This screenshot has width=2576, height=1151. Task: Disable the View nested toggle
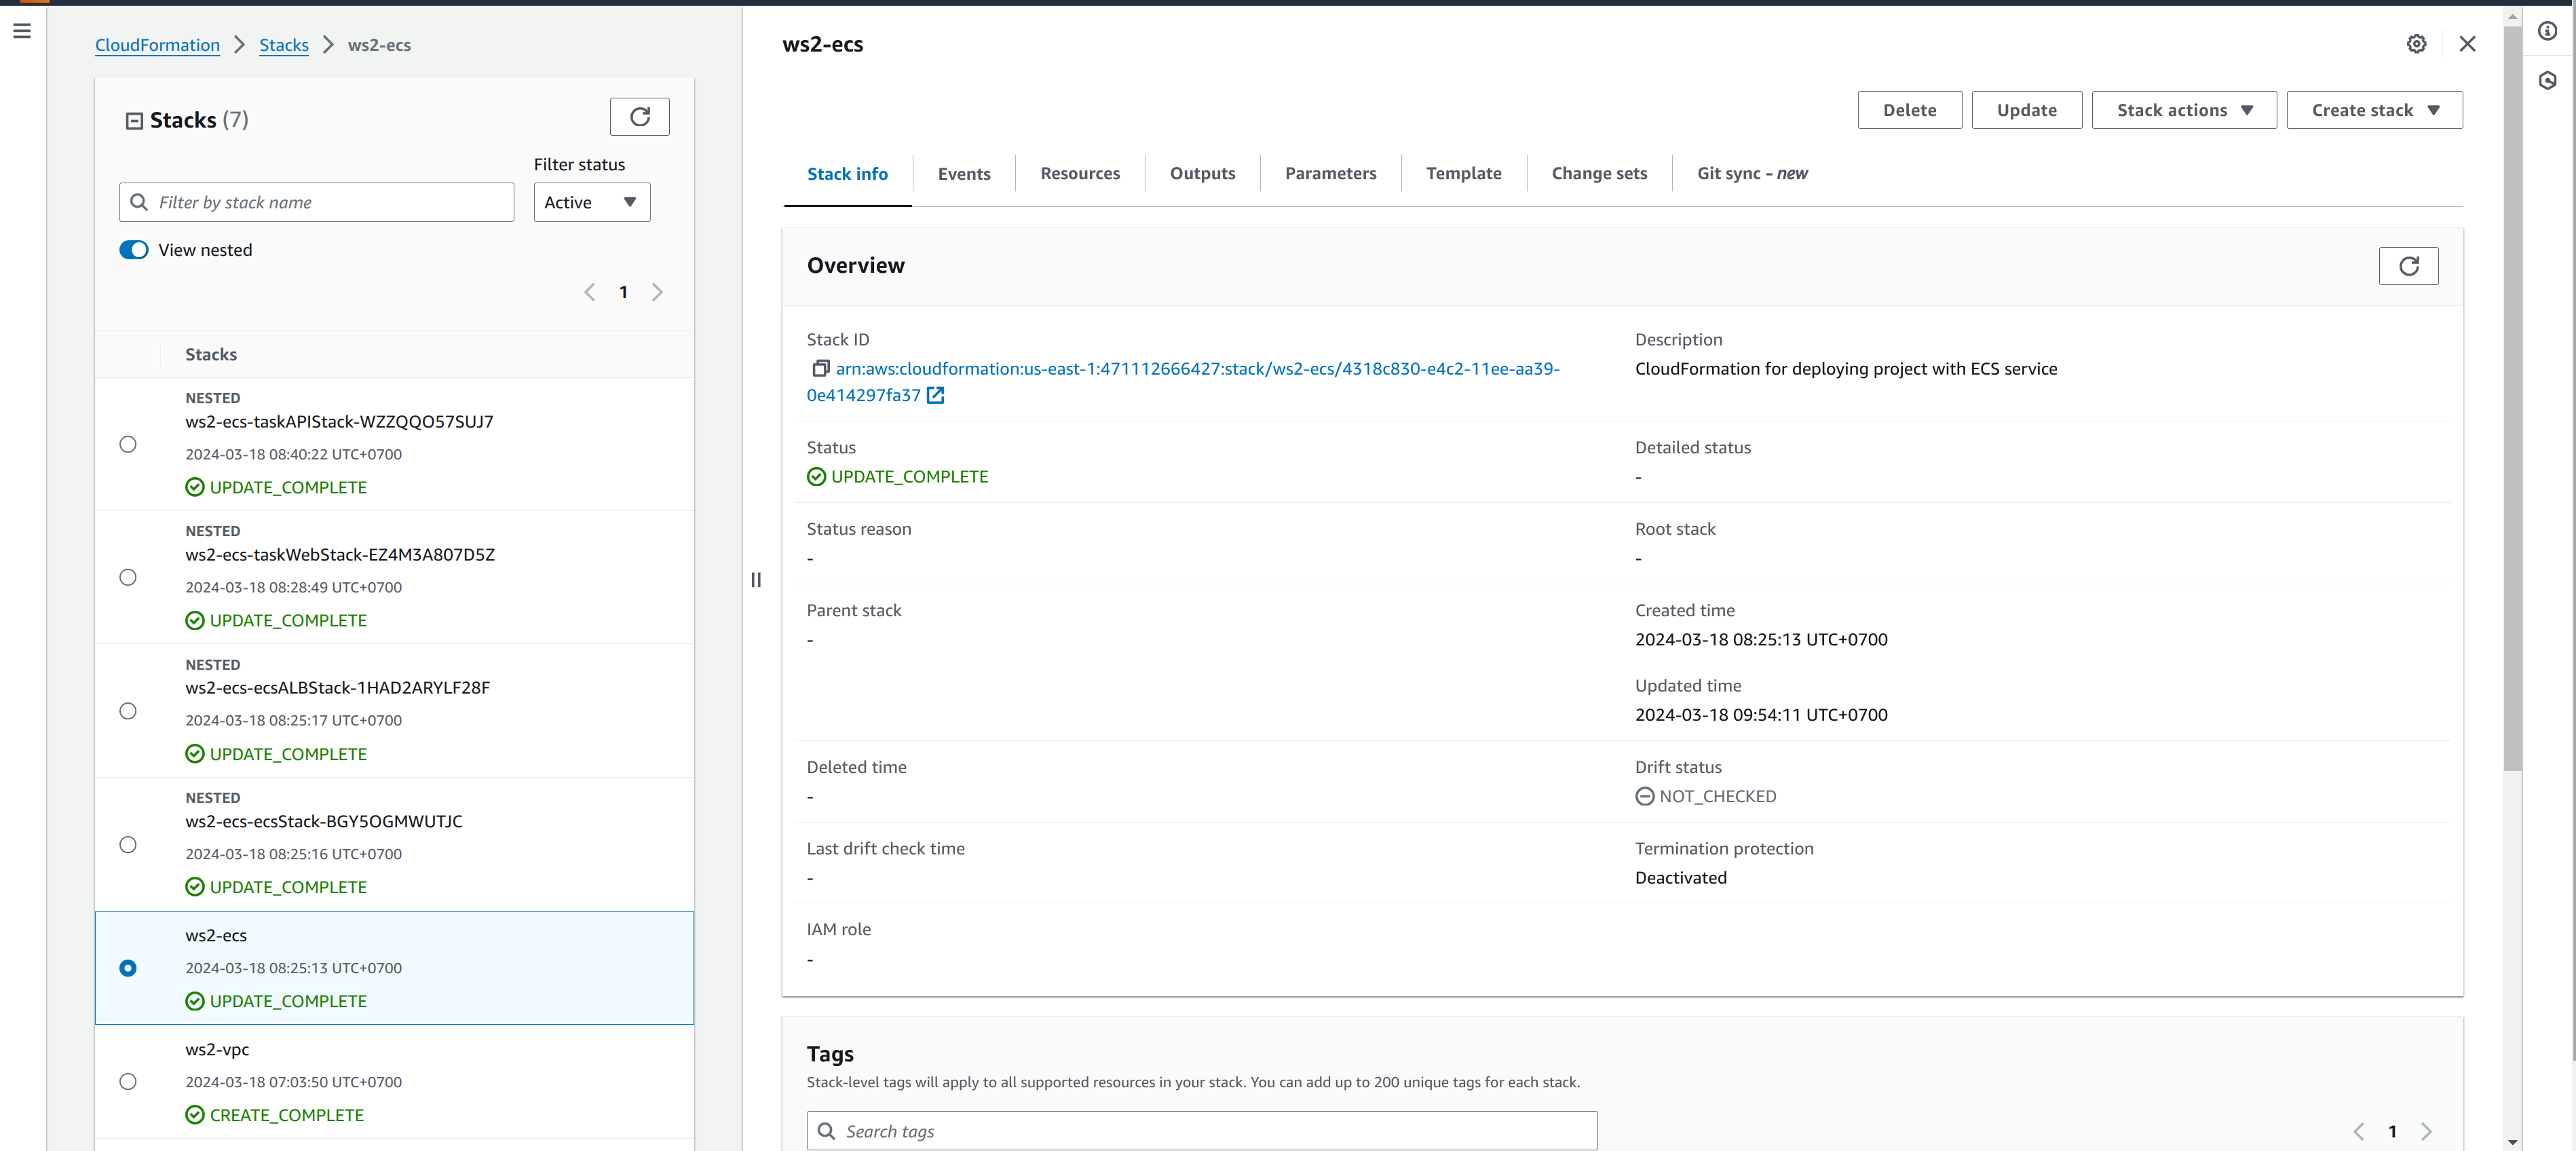coord(133,249)
